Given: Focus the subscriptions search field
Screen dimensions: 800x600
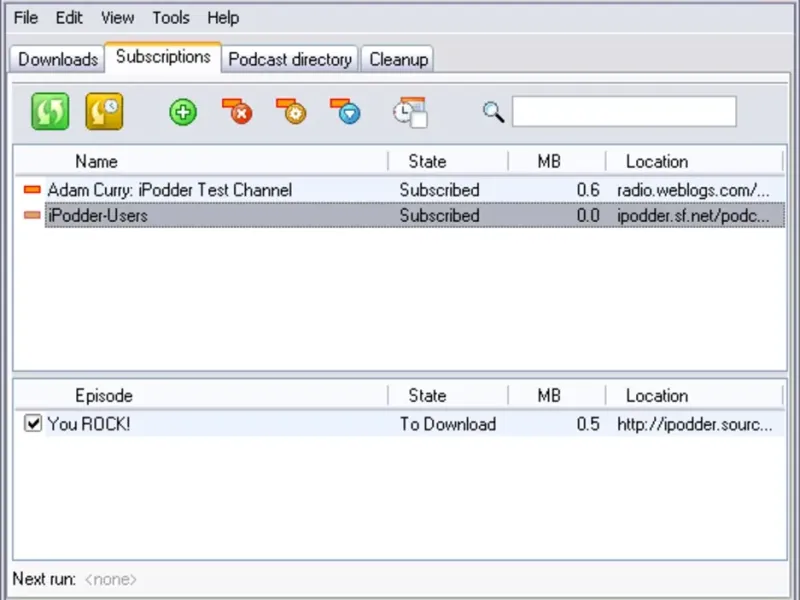Looking at the screenshot, I should pyautogui.click(x=624, y=111).
